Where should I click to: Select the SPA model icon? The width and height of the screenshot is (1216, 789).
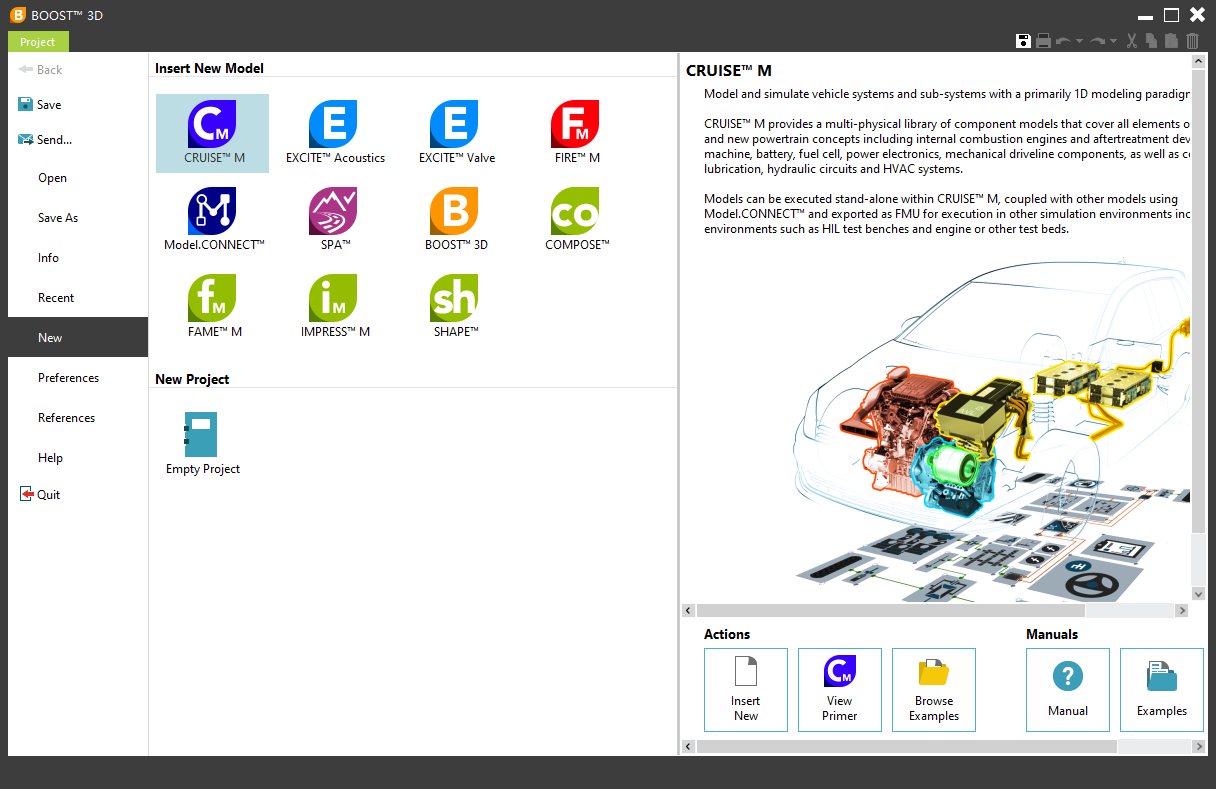point(334,211)
